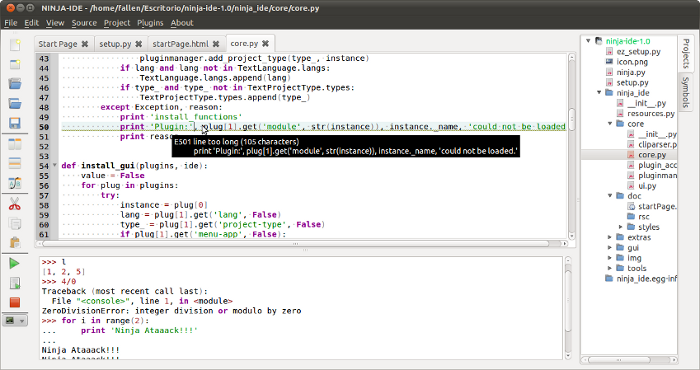This screenshot has width=700, height=370.
Task: Open the About menu
Action: coord(182,23)
